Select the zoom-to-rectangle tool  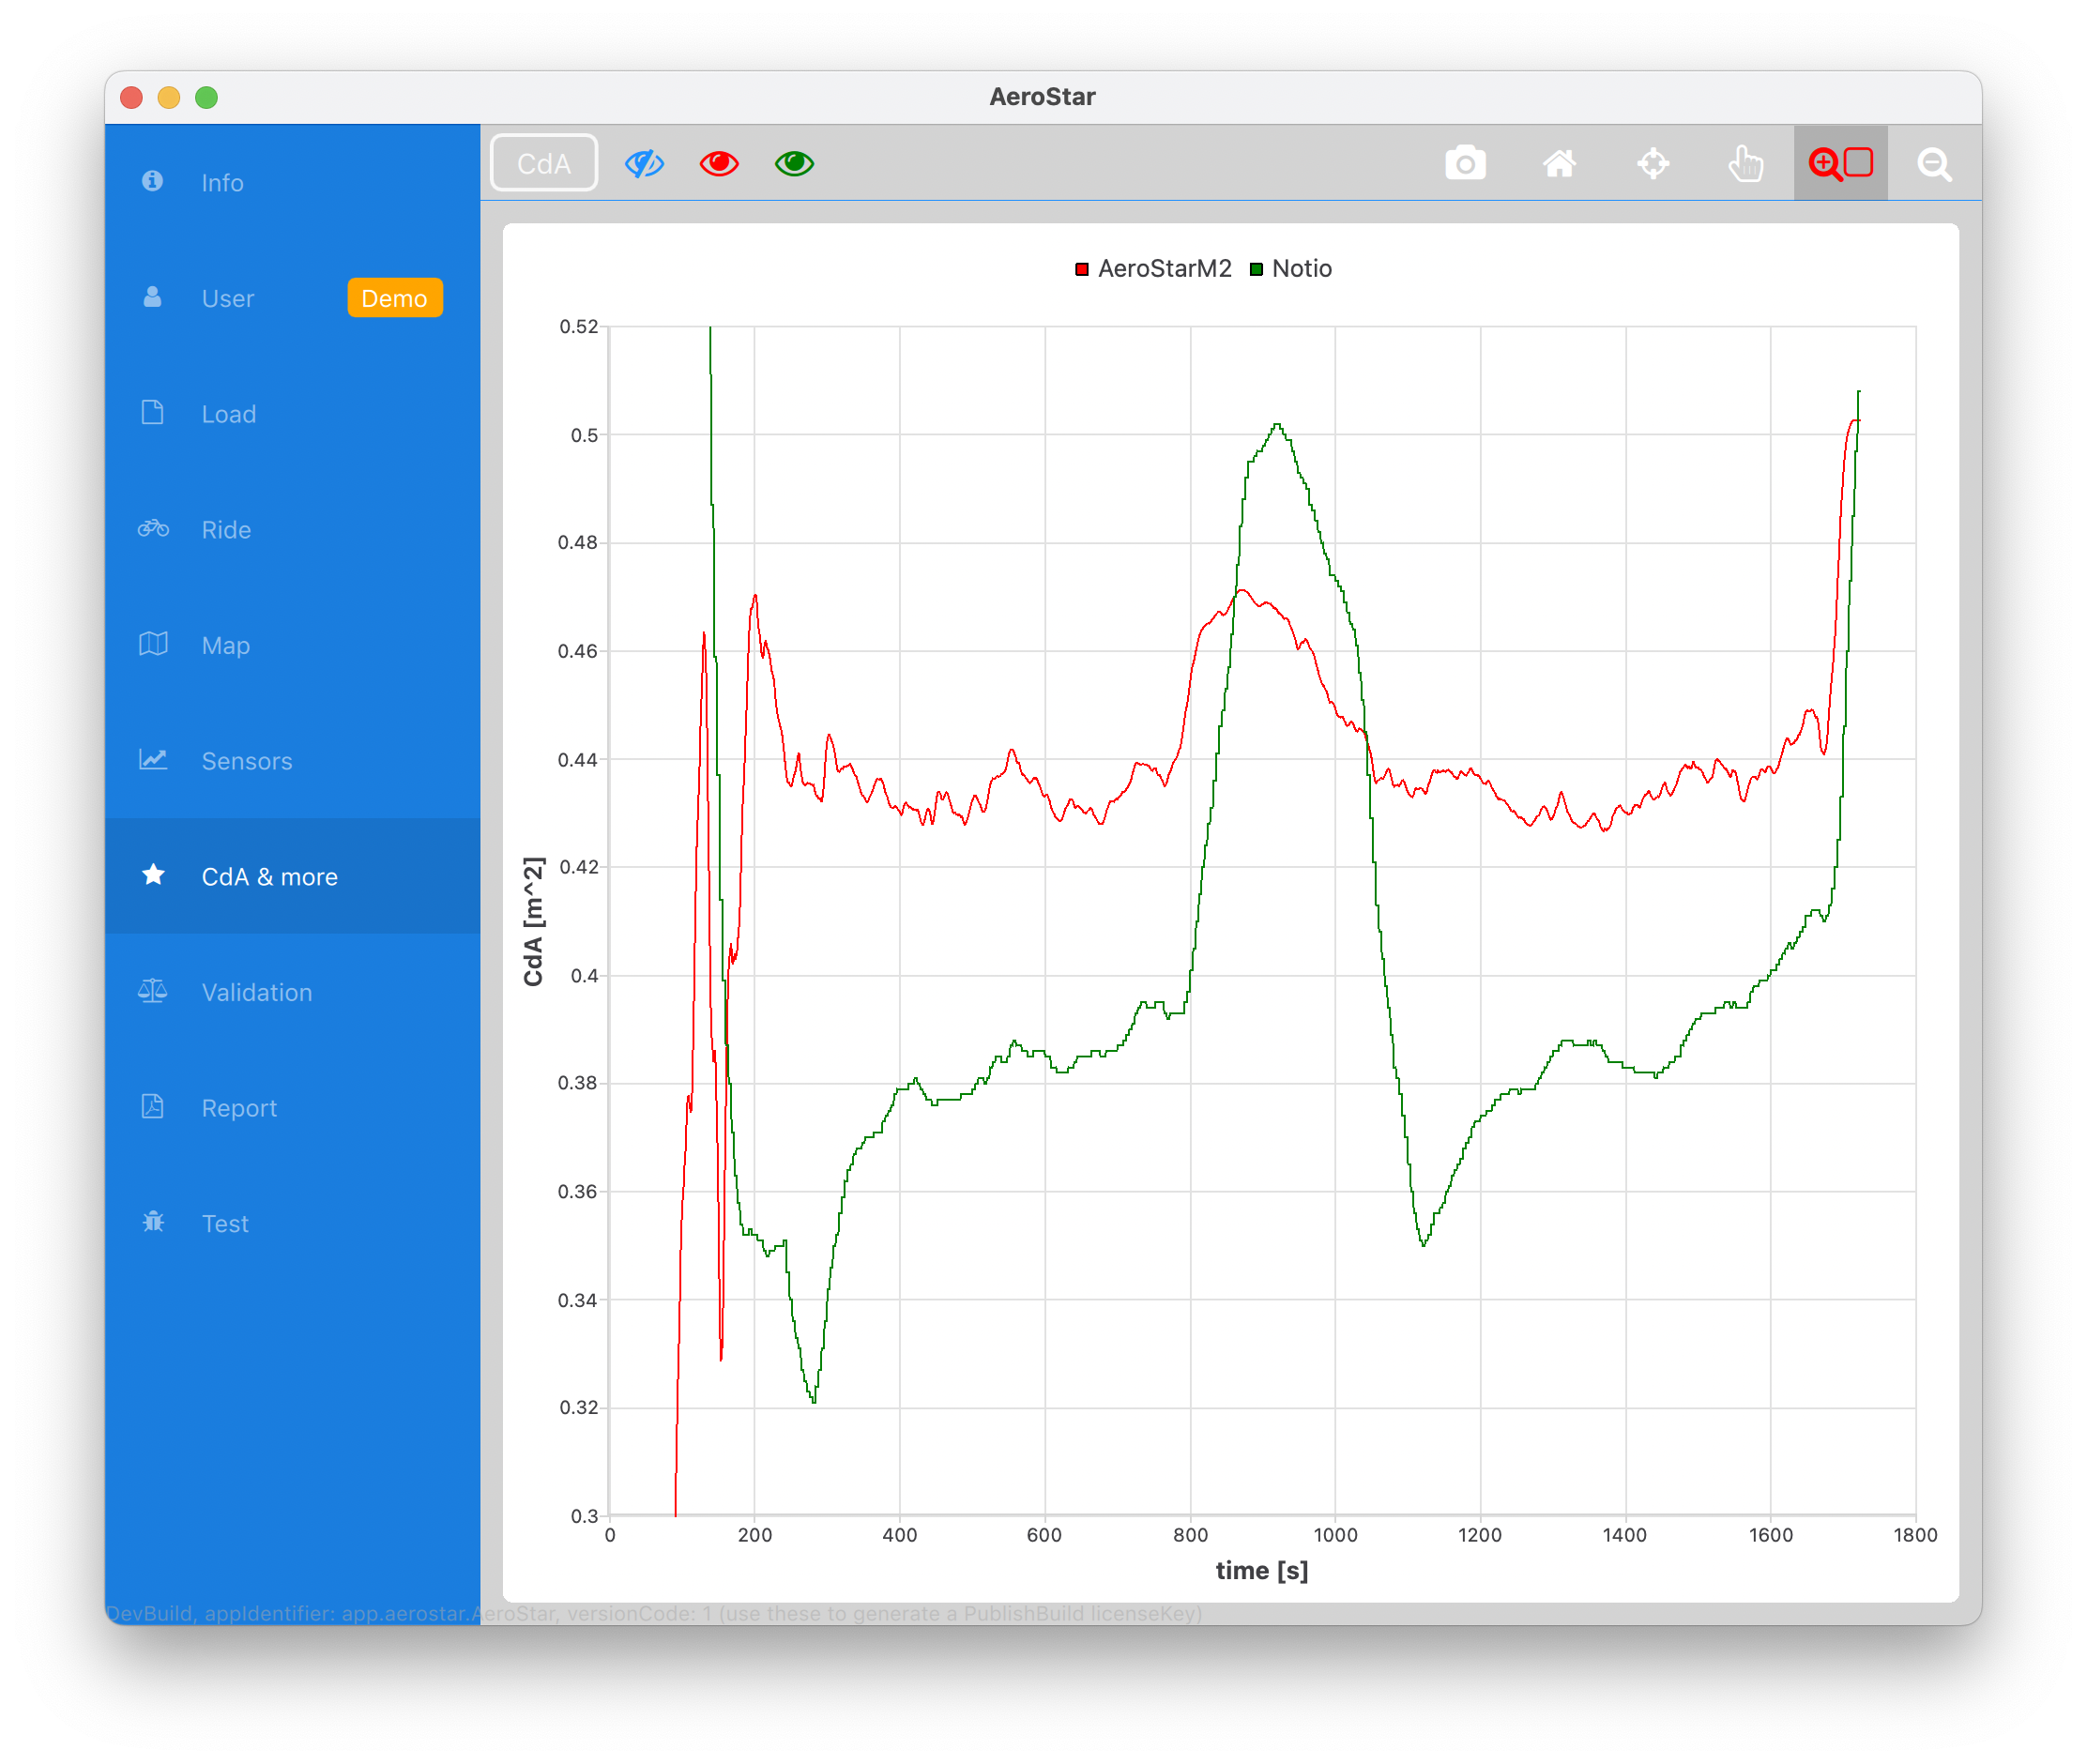(x=1840, y=163)
